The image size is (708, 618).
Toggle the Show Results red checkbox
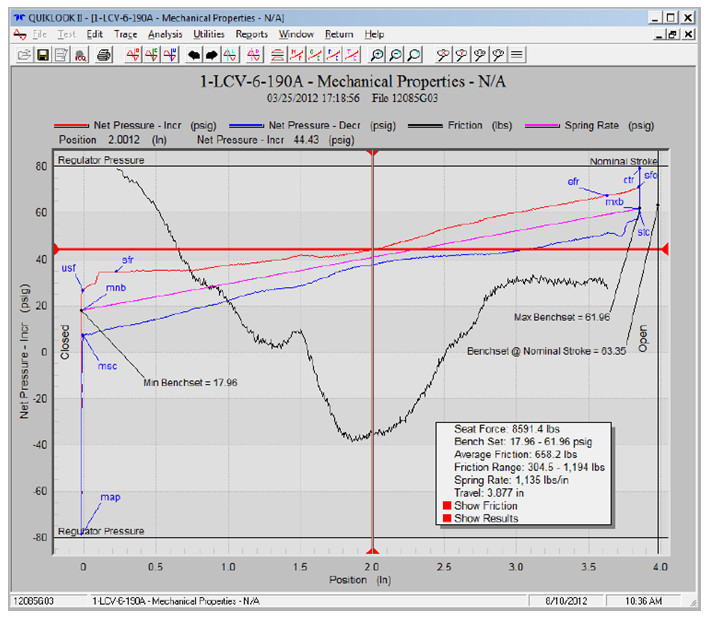[446, 518]
